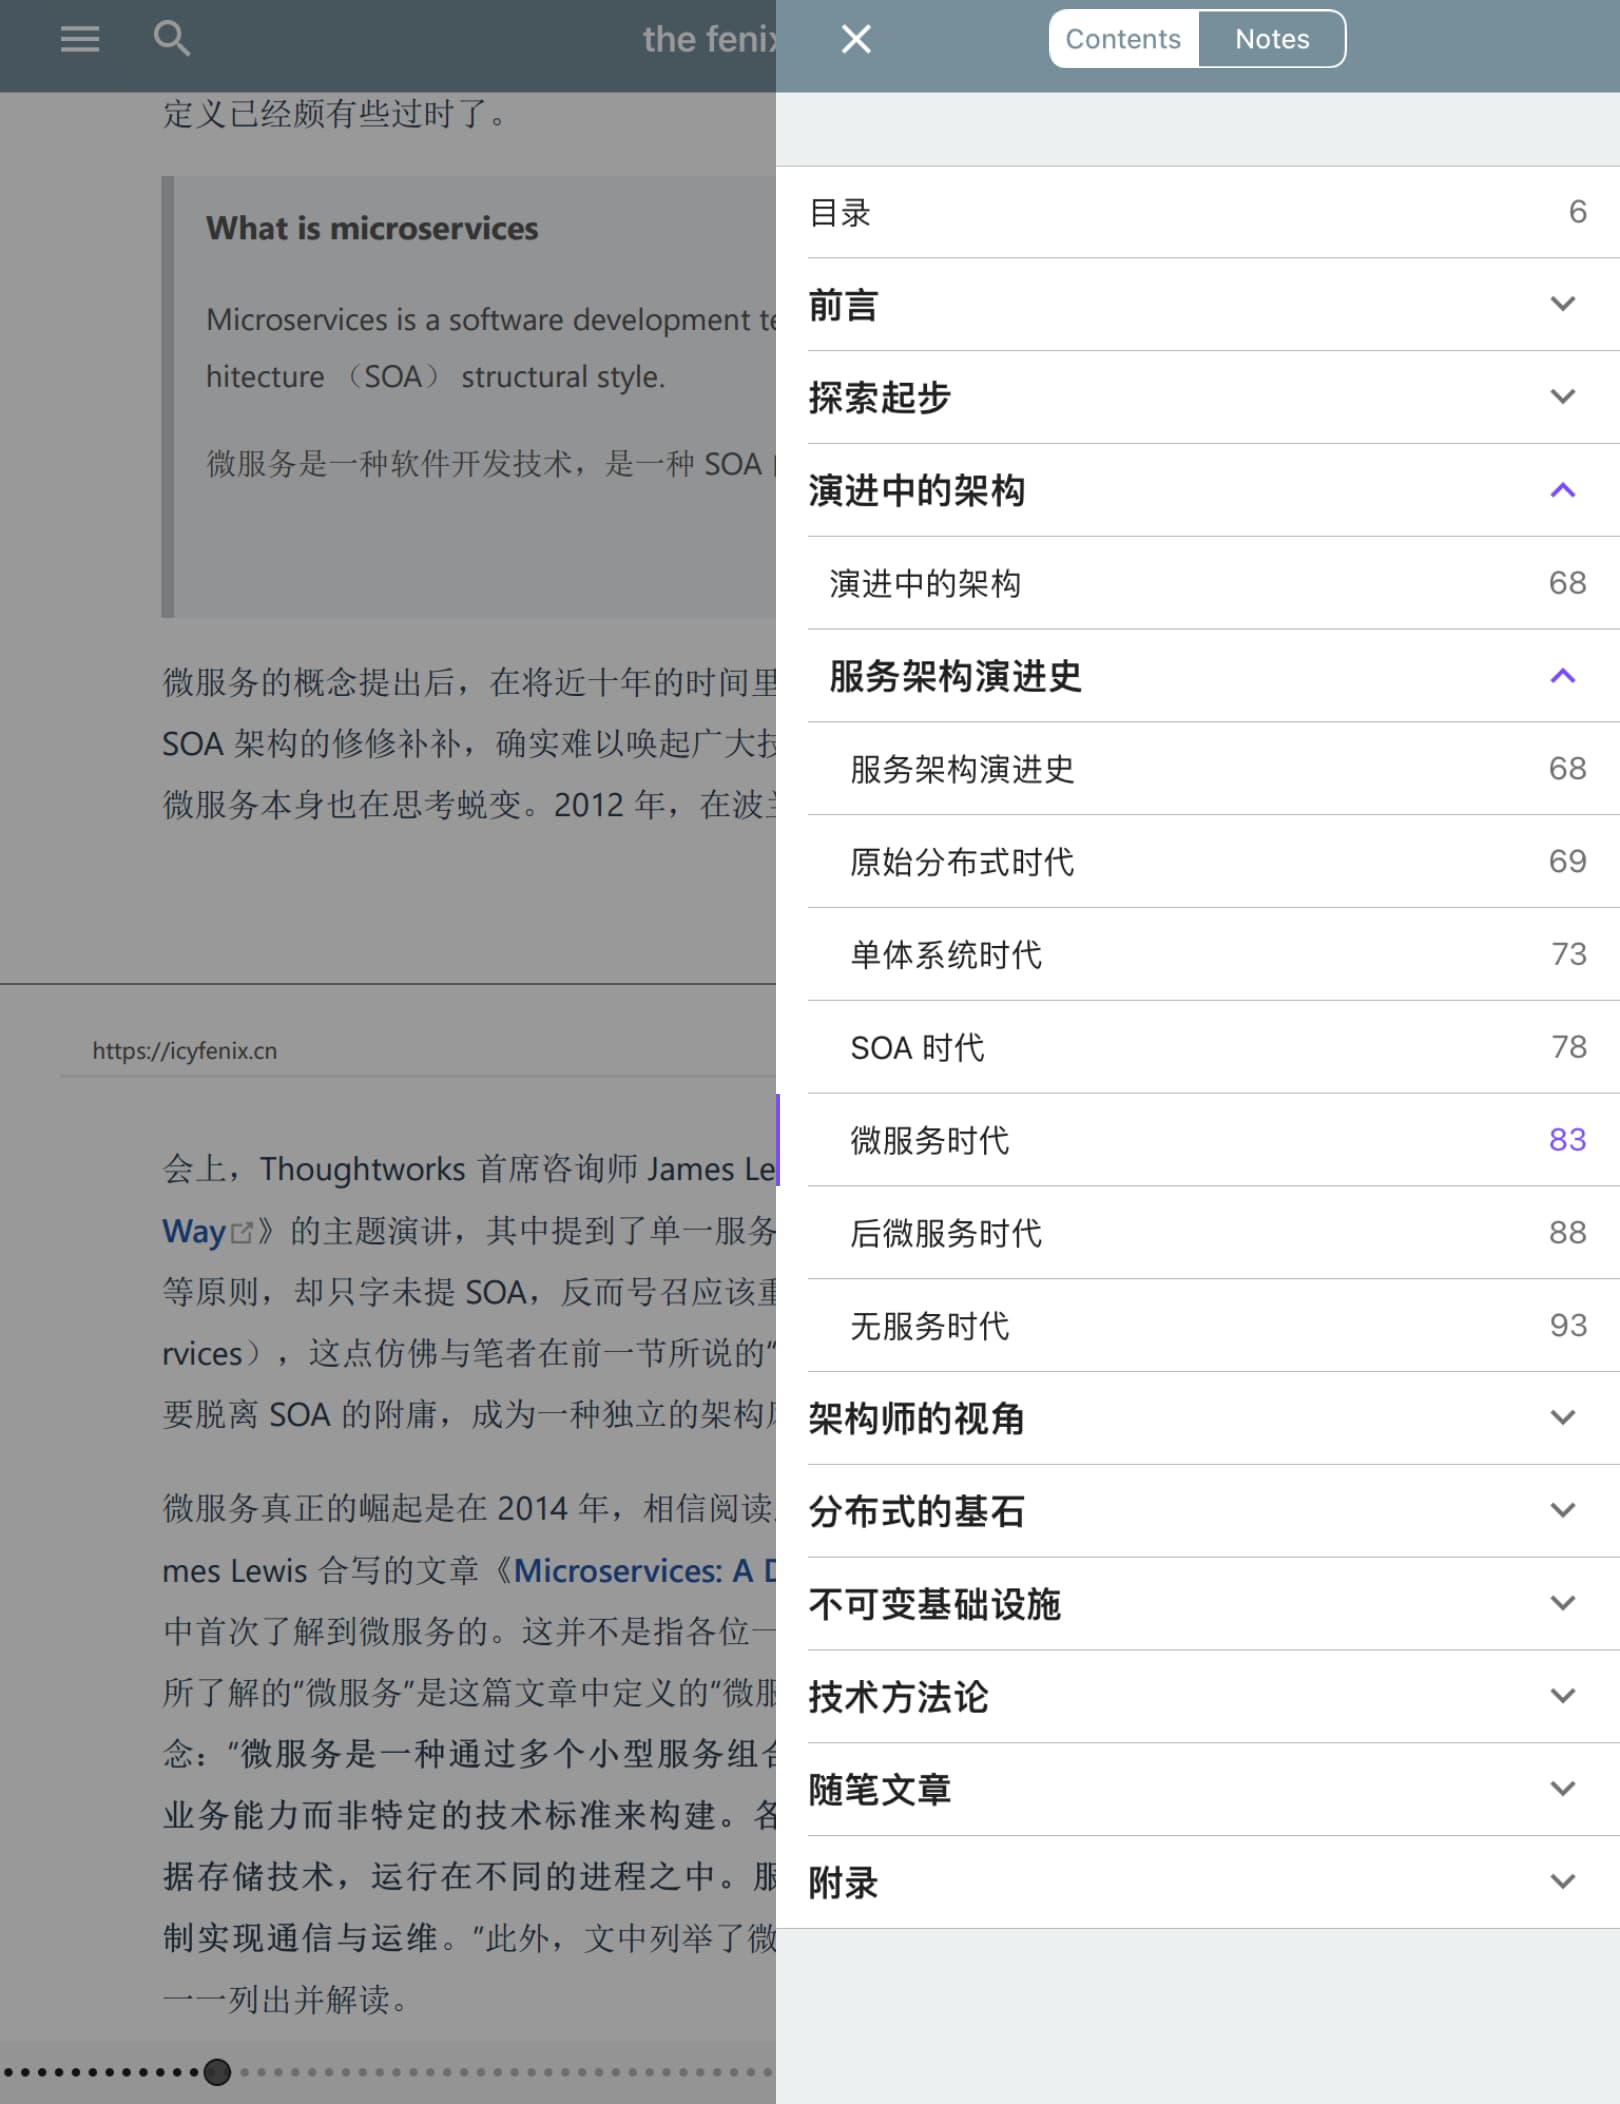Select the Contents tab
1620x2104 pixels.
(x=1122, y=39)
